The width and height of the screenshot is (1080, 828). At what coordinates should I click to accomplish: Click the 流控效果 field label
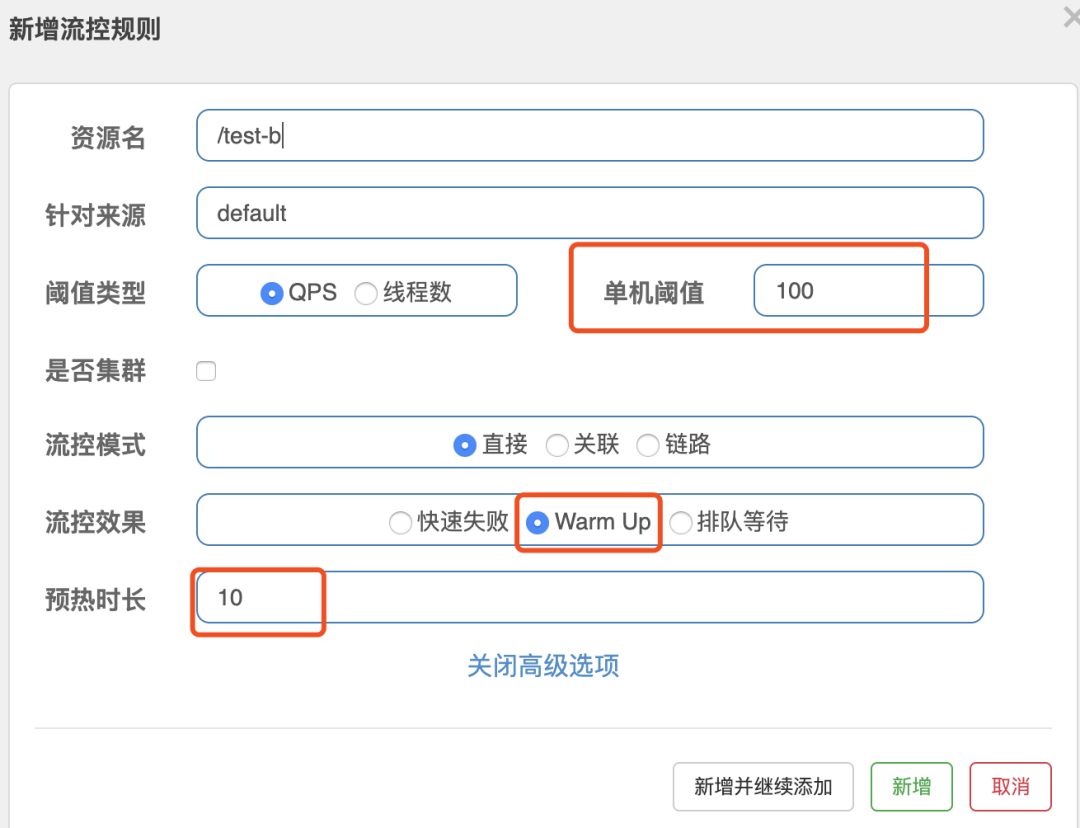tap(95, 522)
